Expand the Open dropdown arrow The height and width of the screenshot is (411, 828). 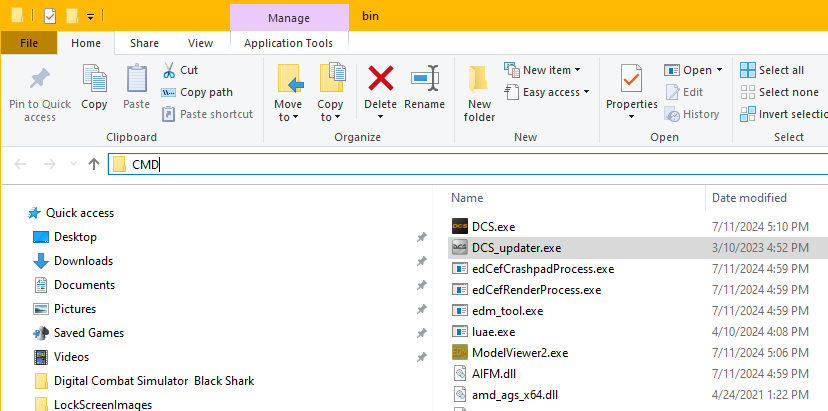click(719, 70)
